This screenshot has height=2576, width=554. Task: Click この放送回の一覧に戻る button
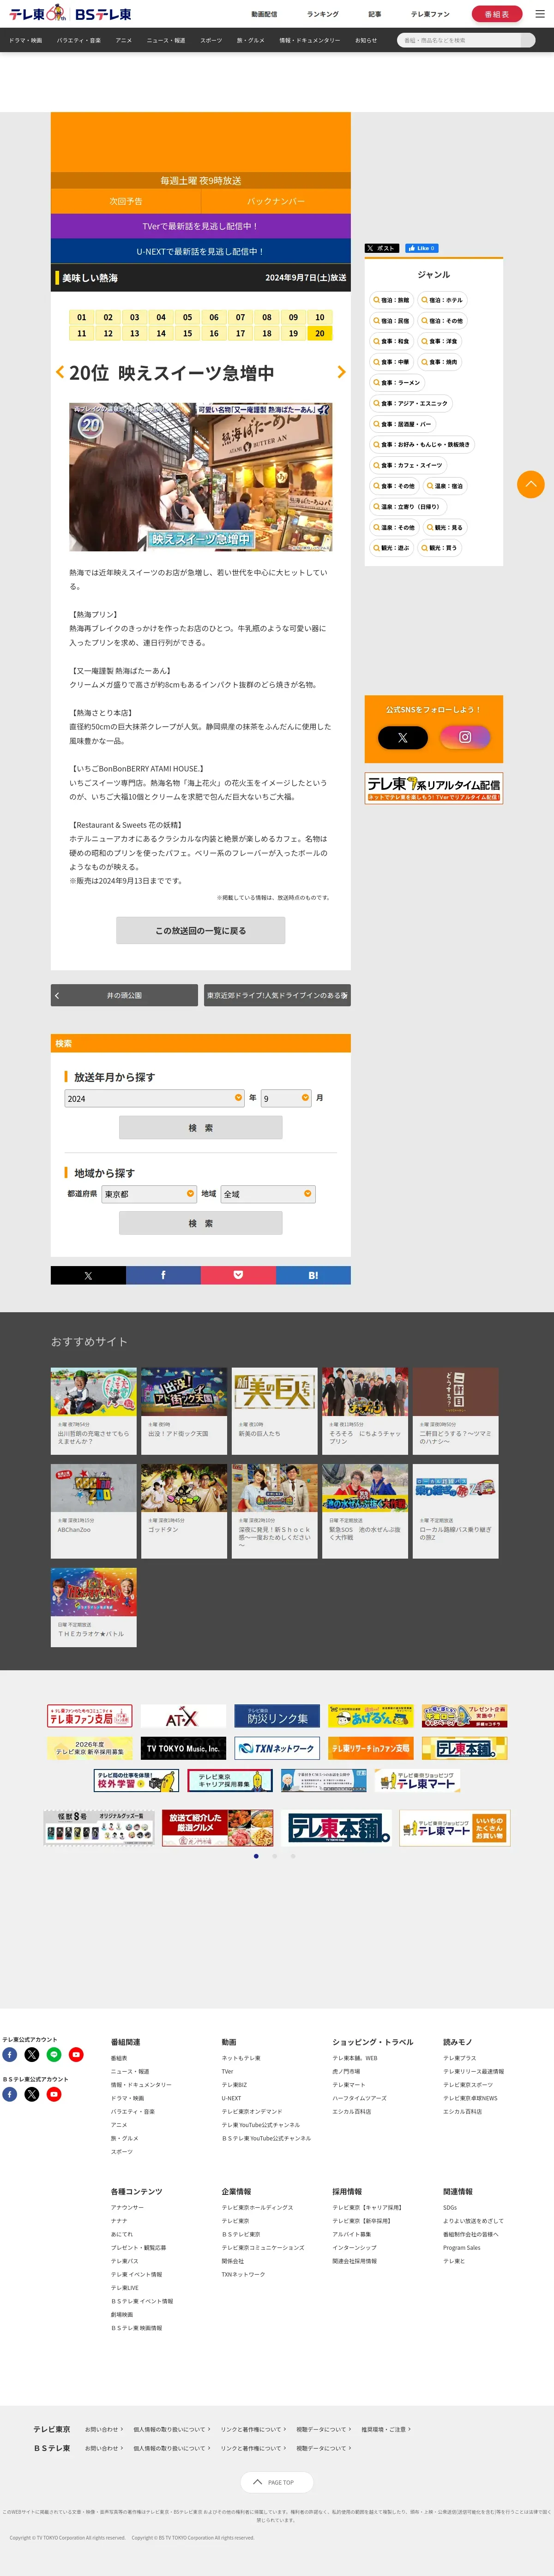(x=200, y=930)
